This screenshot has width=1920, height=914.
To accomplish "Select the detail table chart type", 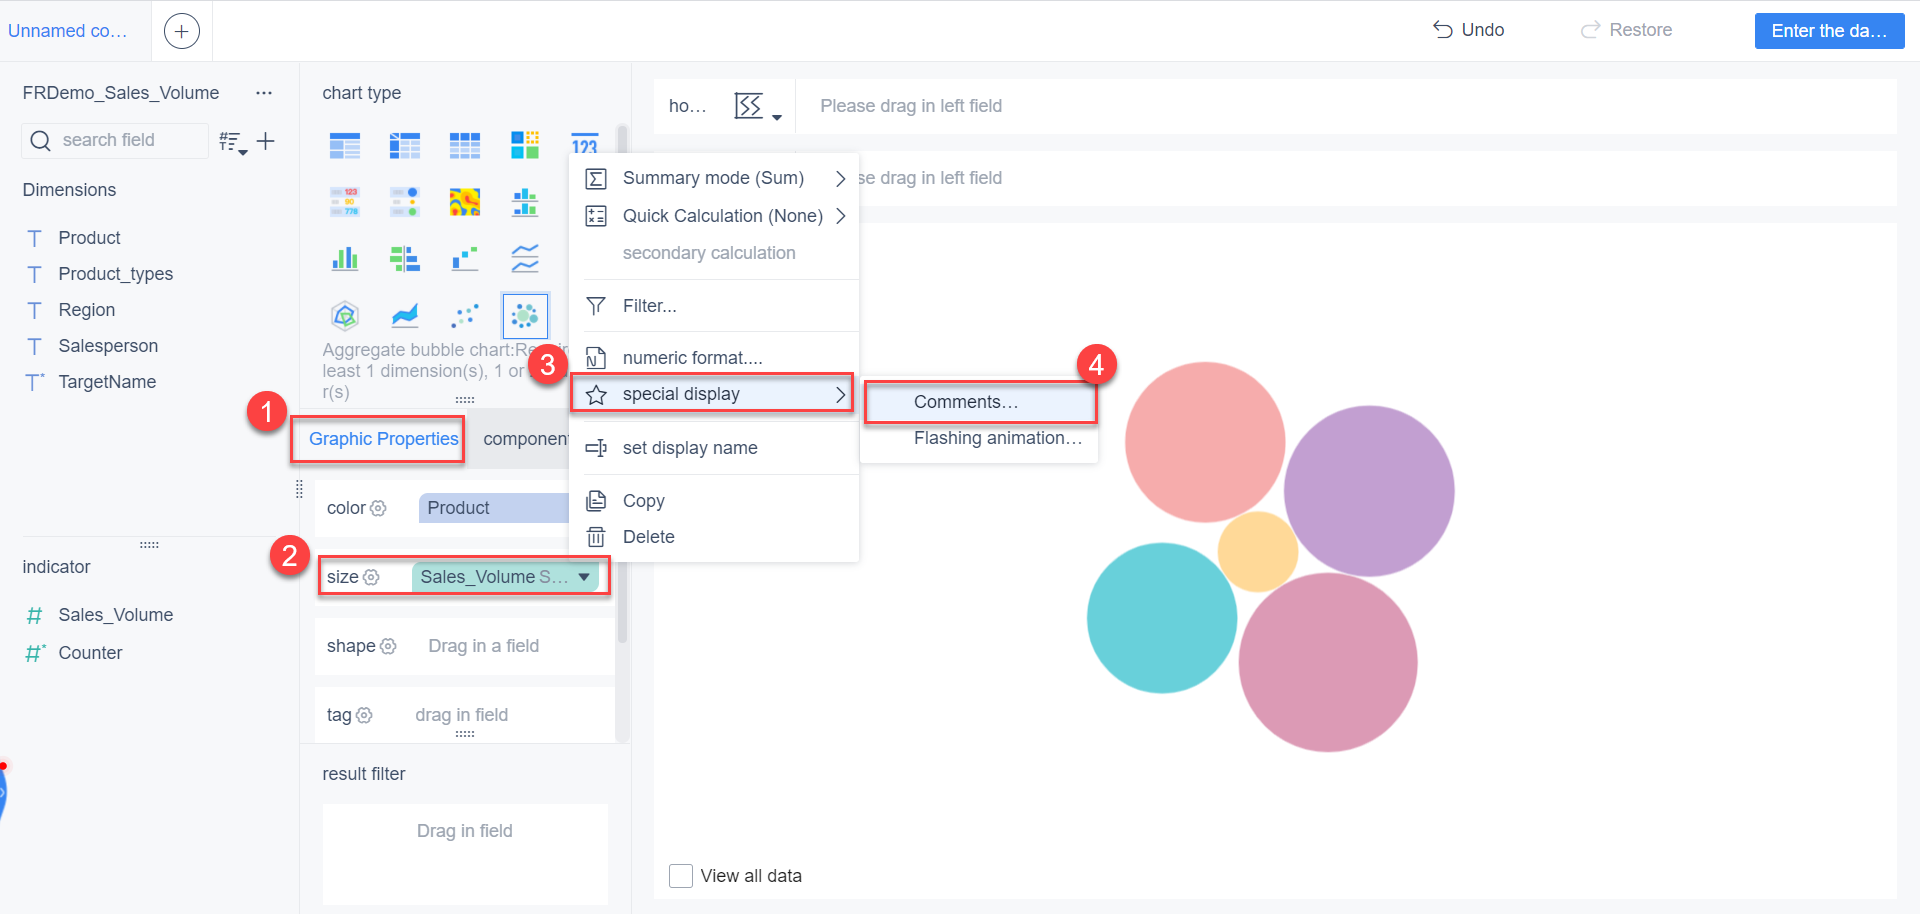I will tap(465, 145).
